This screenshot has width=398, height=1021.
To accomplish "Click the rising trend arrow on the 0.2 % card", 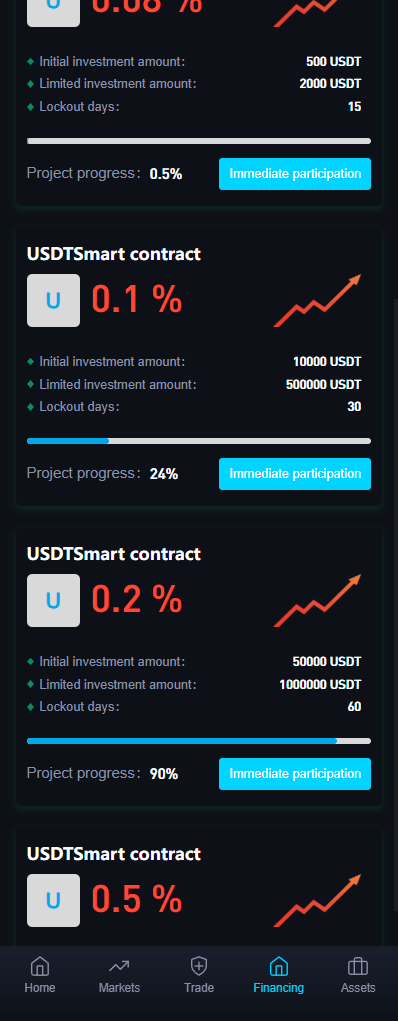I will (x=317, y=600).
